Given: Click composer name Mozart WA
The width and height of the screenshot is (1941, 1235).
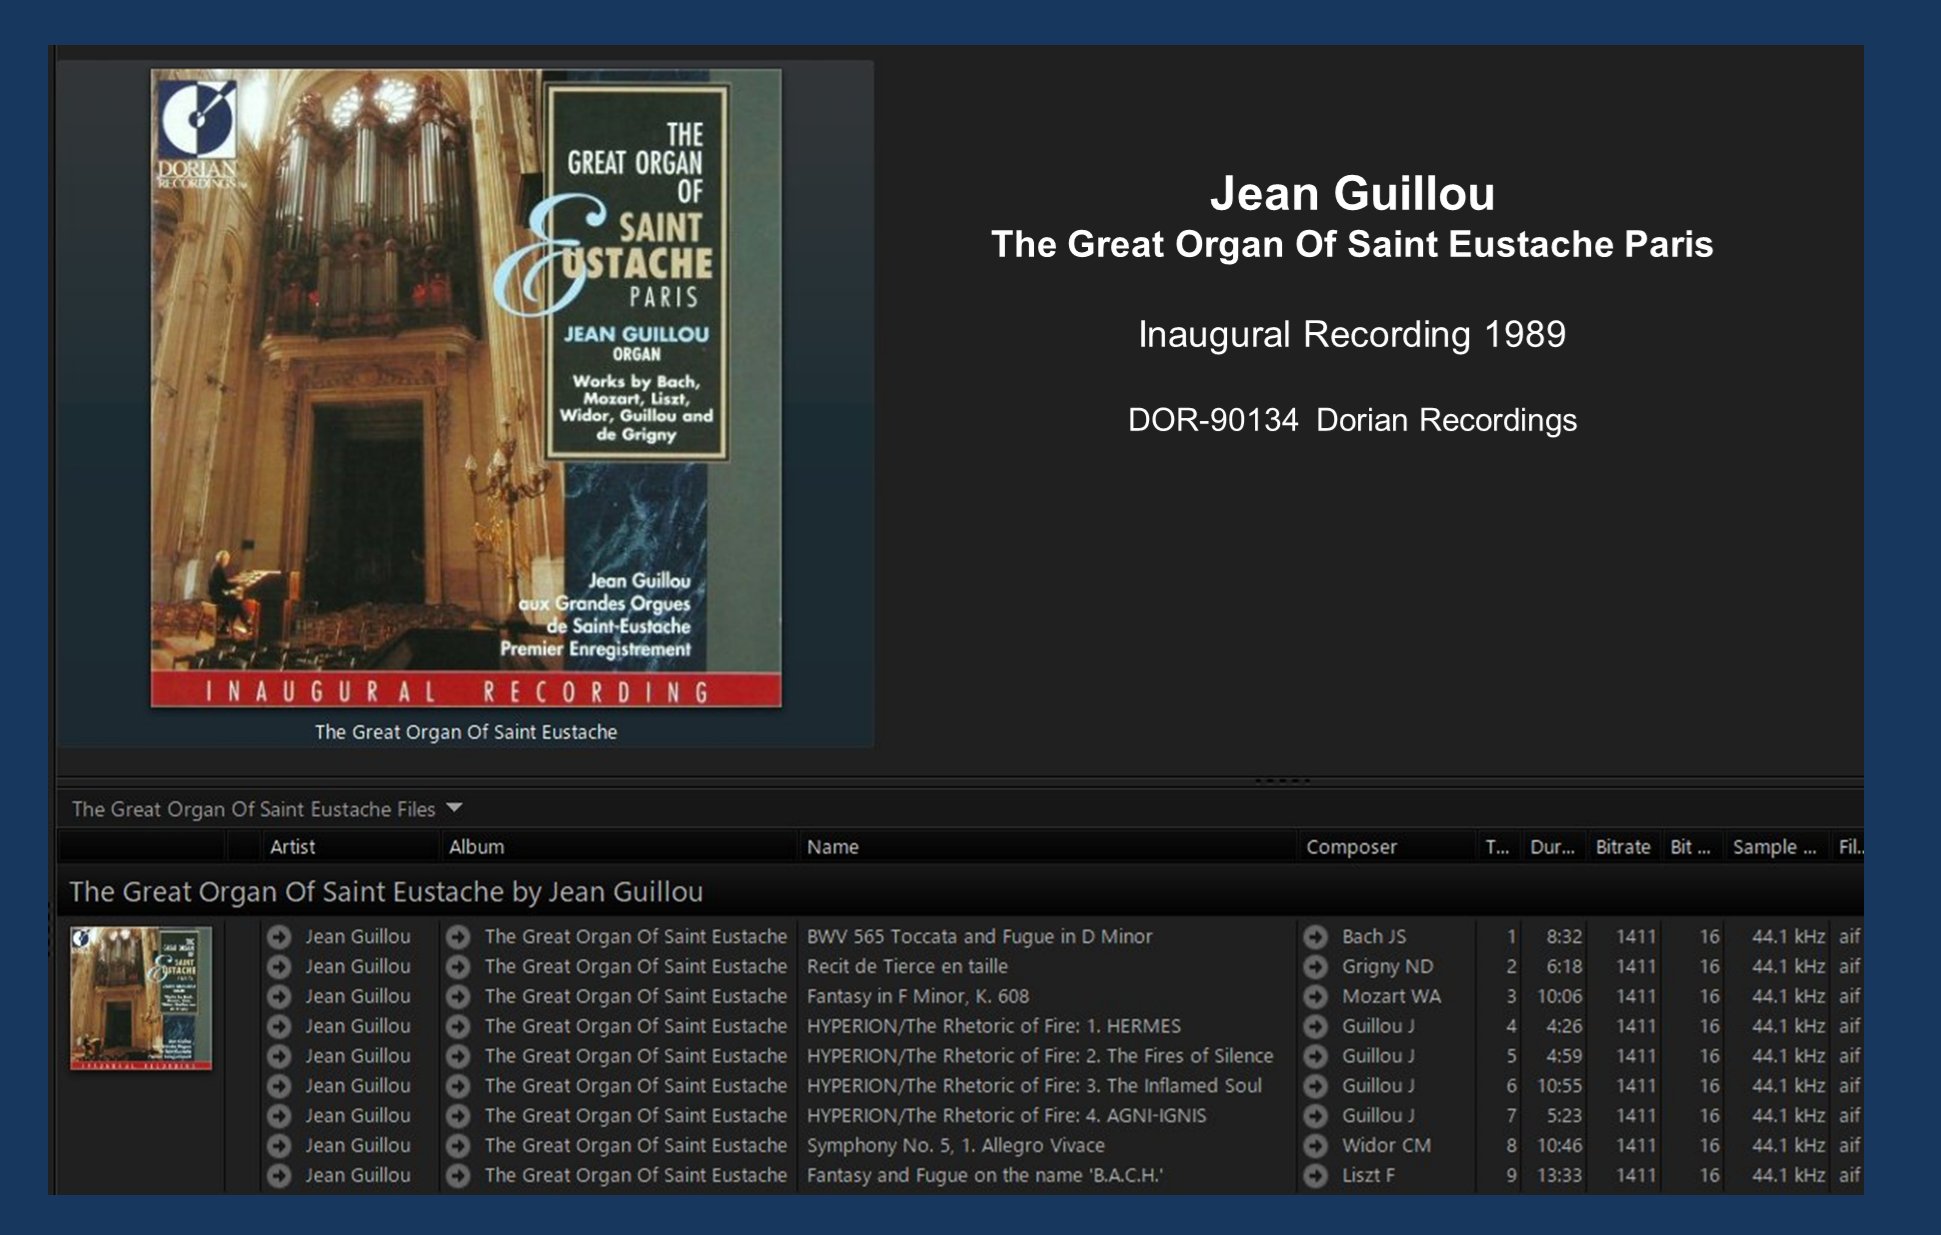Looking at the screenshot, I should [1391, 997].
